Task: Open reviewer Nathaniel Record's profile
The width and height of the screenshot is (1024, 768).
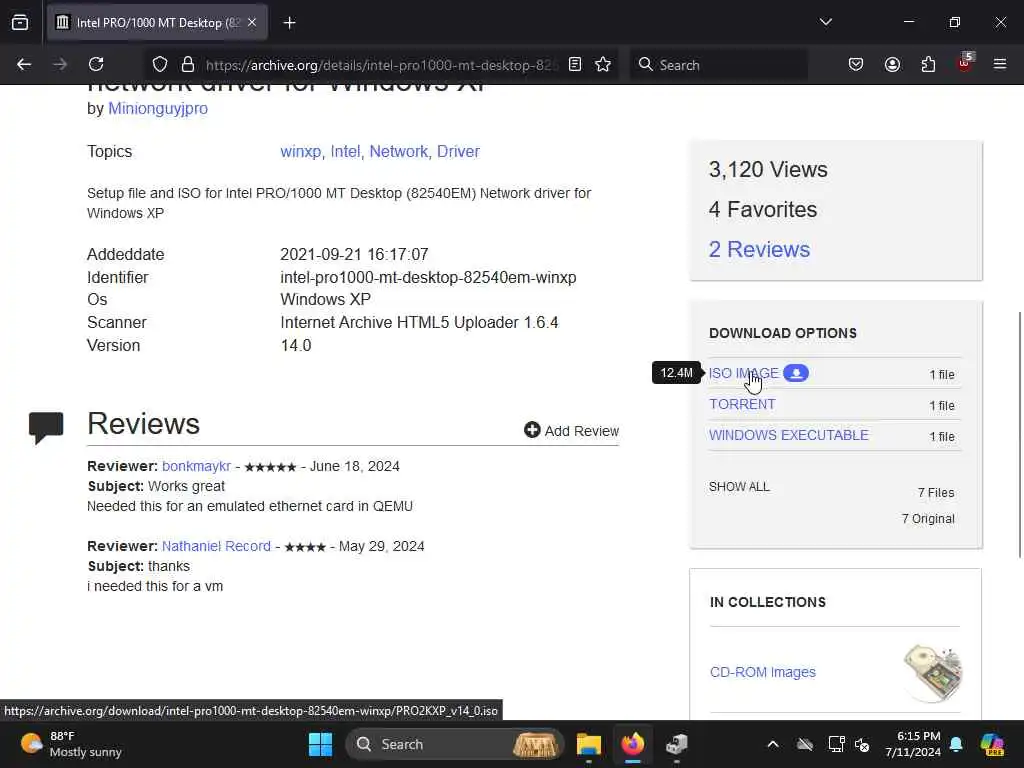Action: click(x=216, y=546)
